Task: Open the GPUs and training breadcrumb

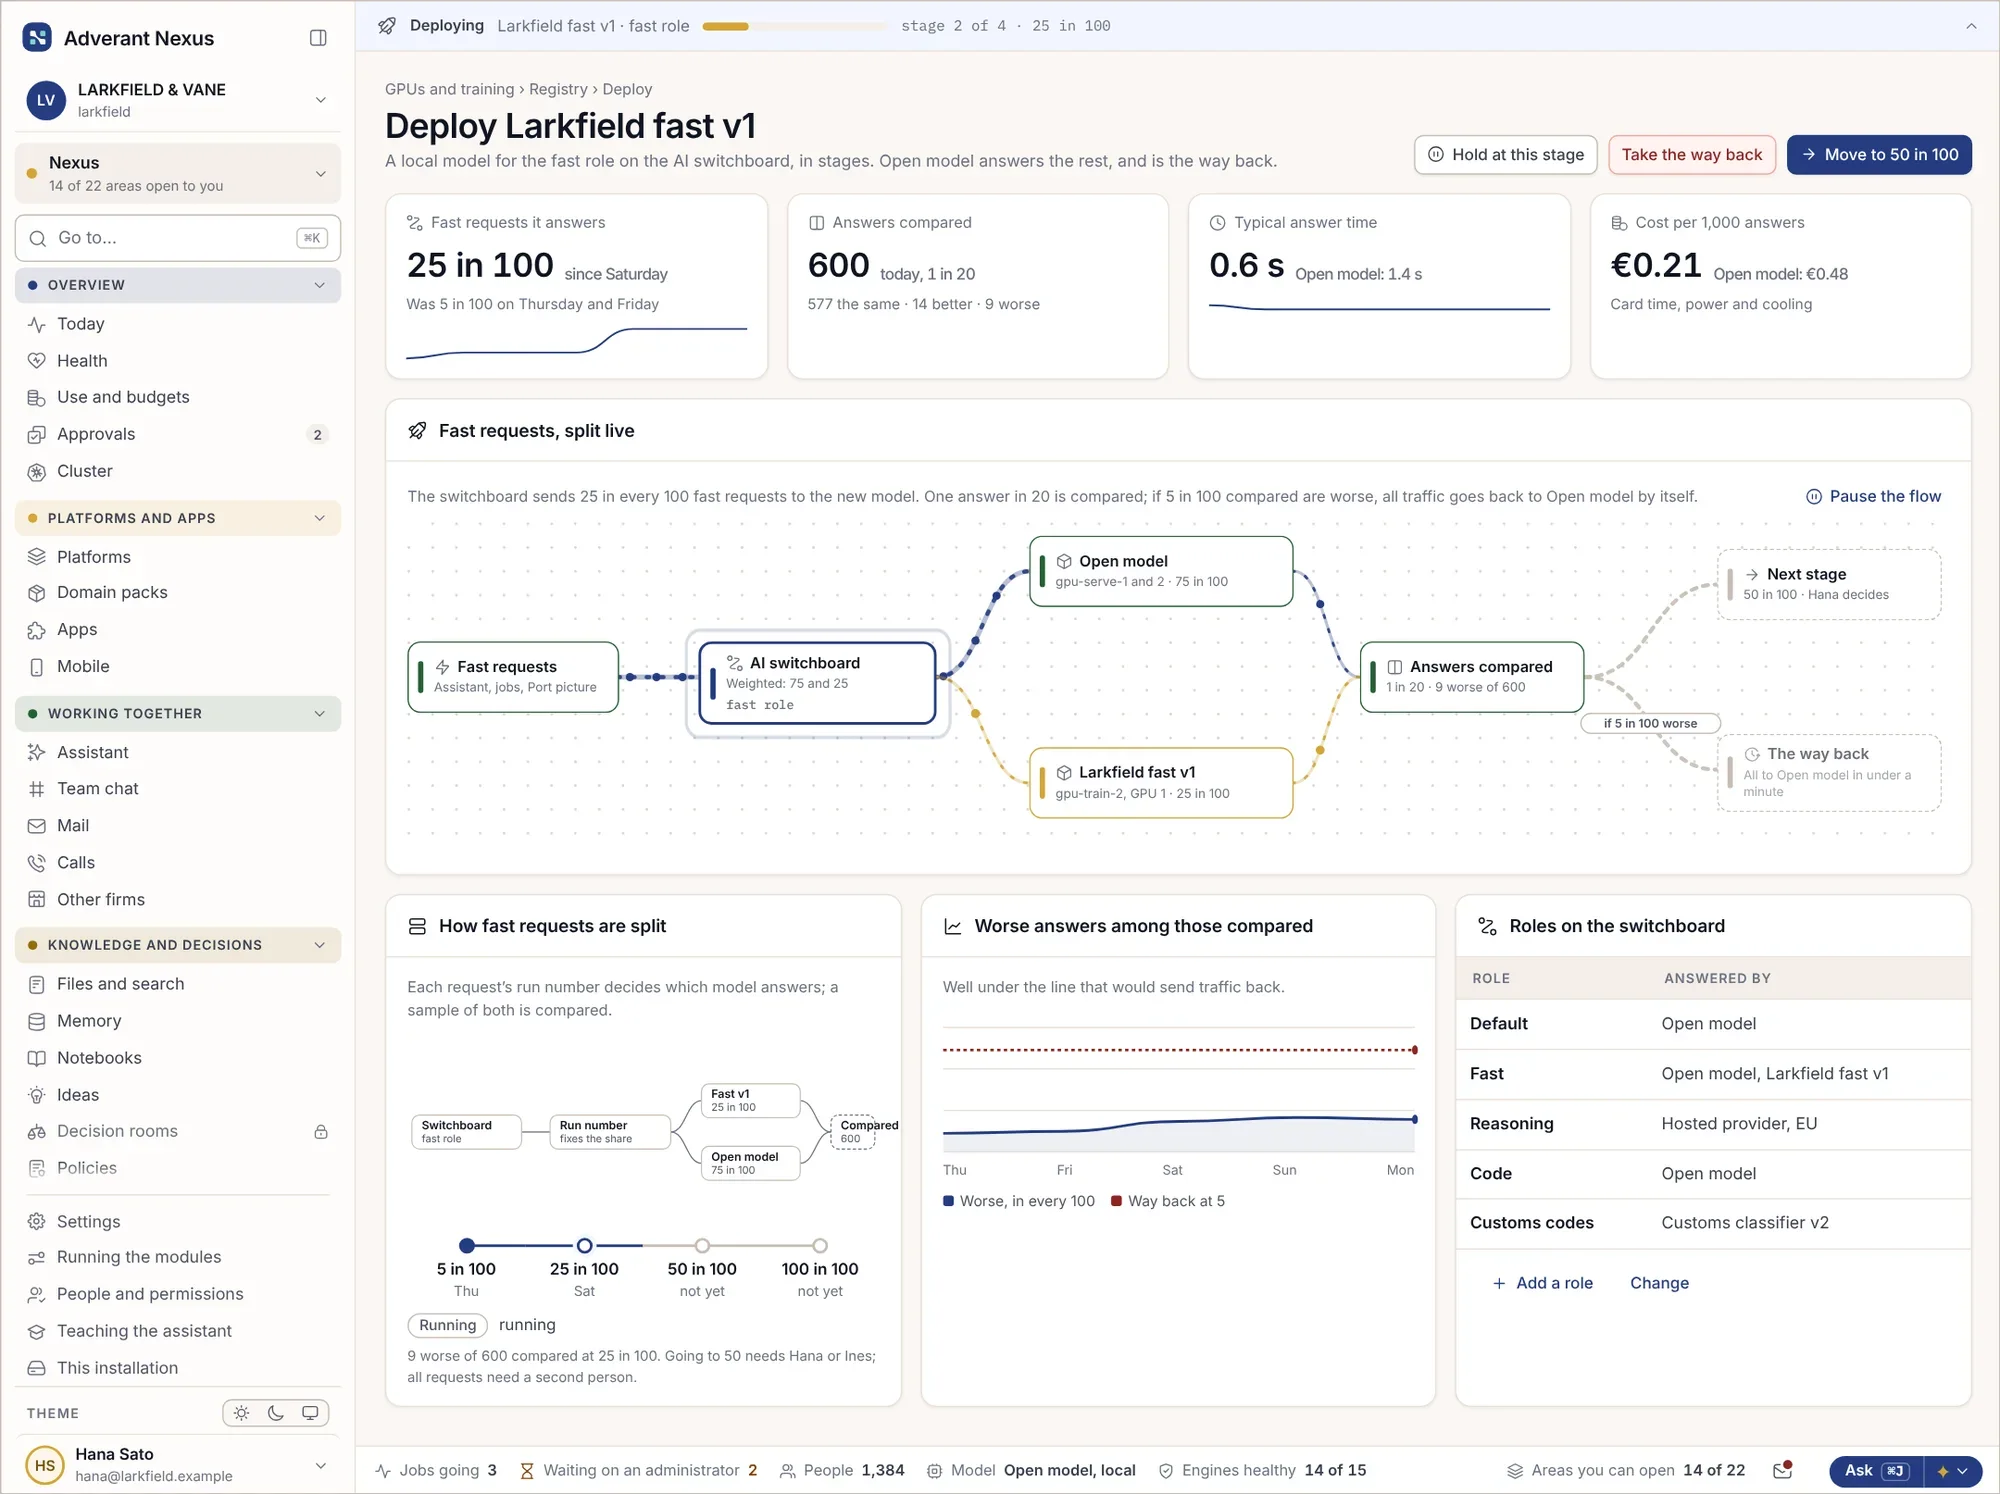Action: pyautogui.click(x=450, y=89)
